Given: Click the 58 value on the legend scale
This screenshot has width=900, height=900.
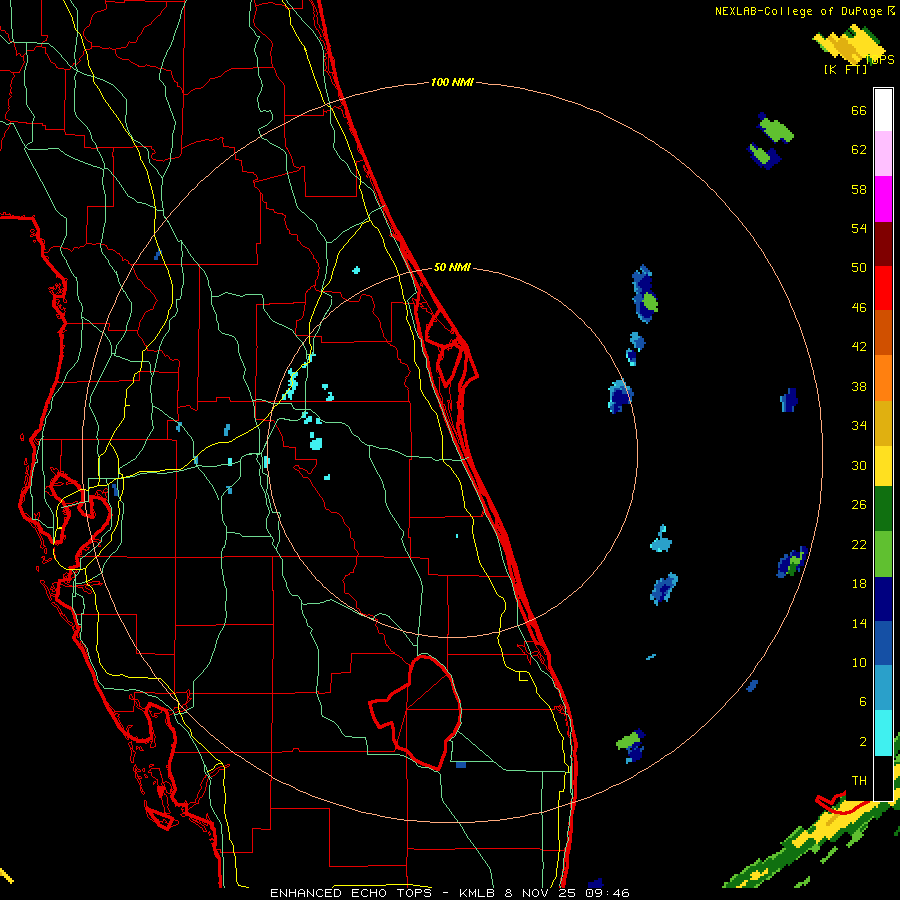Looking at the screenshot, I should (859, 189).
